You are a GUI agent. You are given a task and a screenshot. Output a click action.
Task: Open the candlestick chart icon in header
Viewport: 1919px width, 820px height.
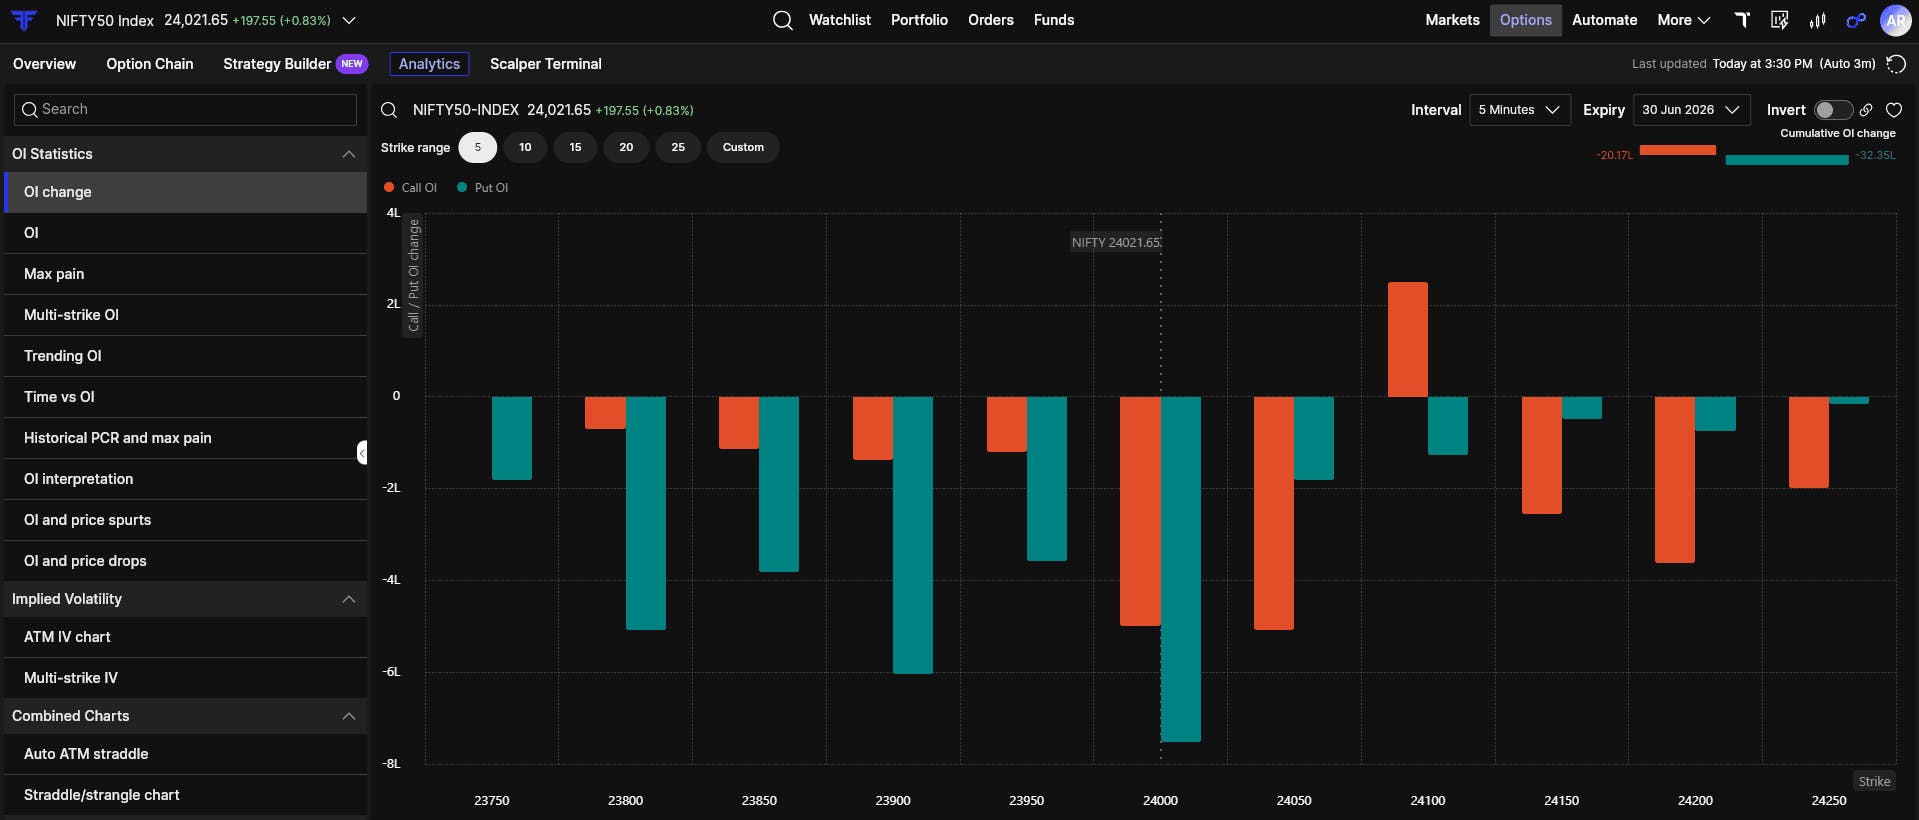pyautogui.click(x=1817, y=20)
